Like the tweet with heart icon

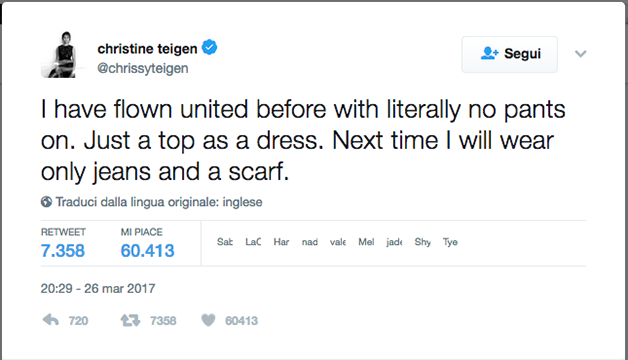[208, 320]
